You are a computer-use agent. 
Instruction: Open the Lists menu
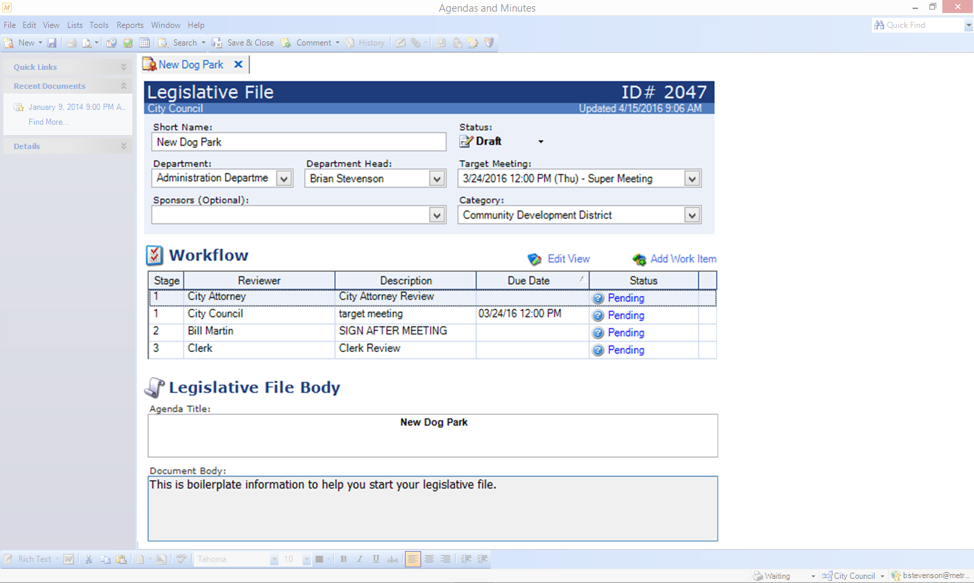pos(75,25)
